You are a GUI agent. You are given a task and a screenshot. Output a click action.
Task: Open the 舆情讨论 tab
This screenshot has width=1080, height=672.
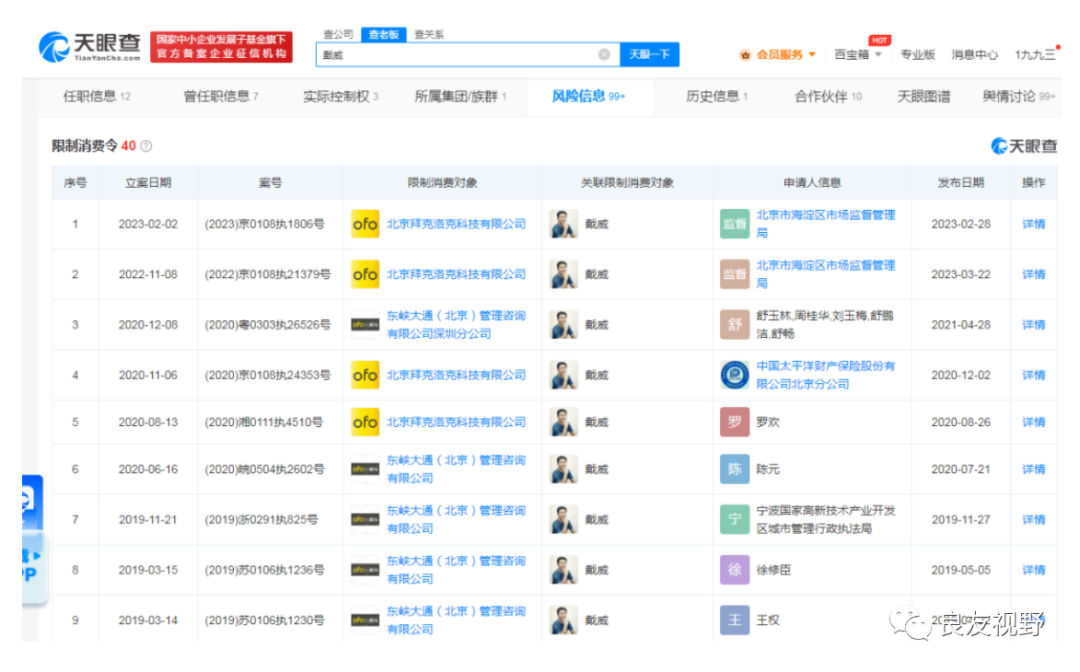pos(1018,96)
